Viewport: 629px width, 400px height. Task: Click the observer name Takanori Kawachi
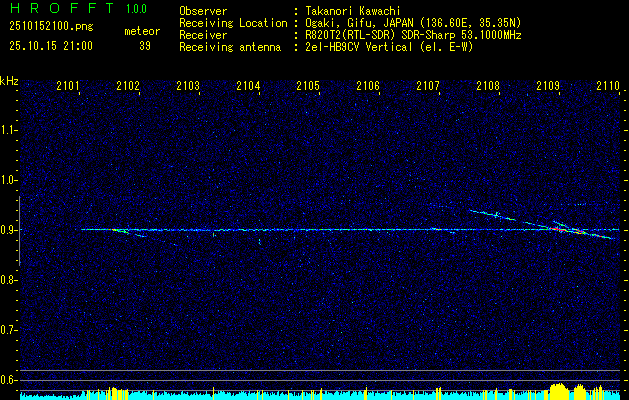353,11
